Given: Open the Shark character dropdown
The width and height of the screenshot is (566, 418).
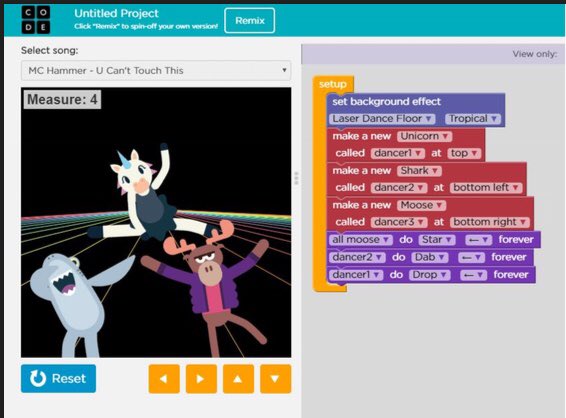Looking at the screenshot, I should point(419,170).
